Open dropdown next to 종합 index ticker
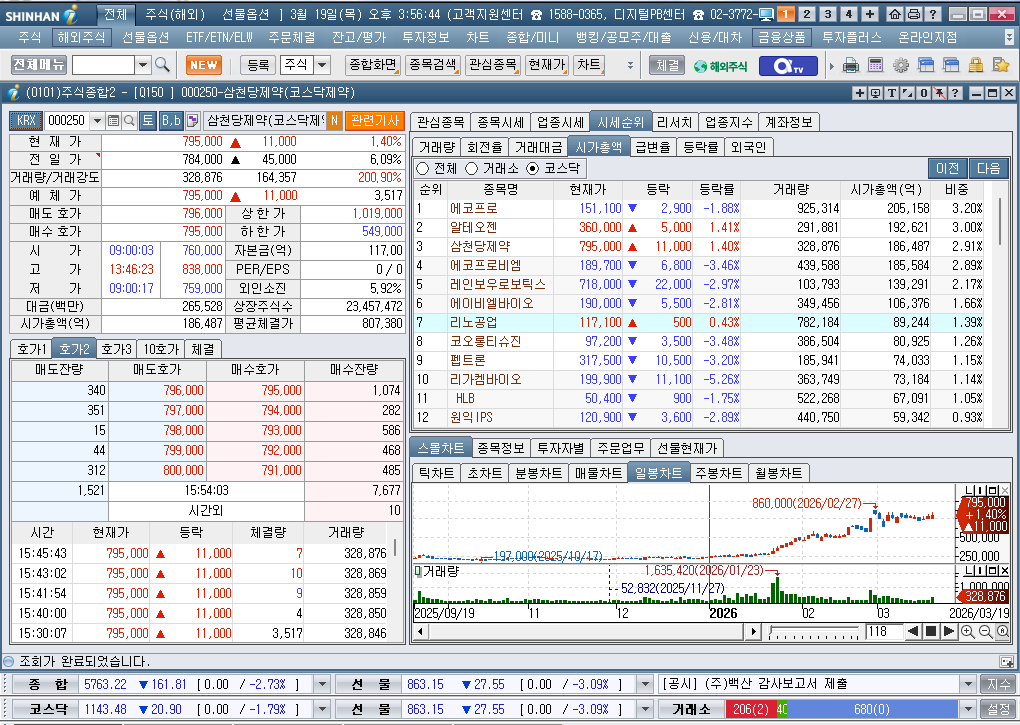 [322, 684]
